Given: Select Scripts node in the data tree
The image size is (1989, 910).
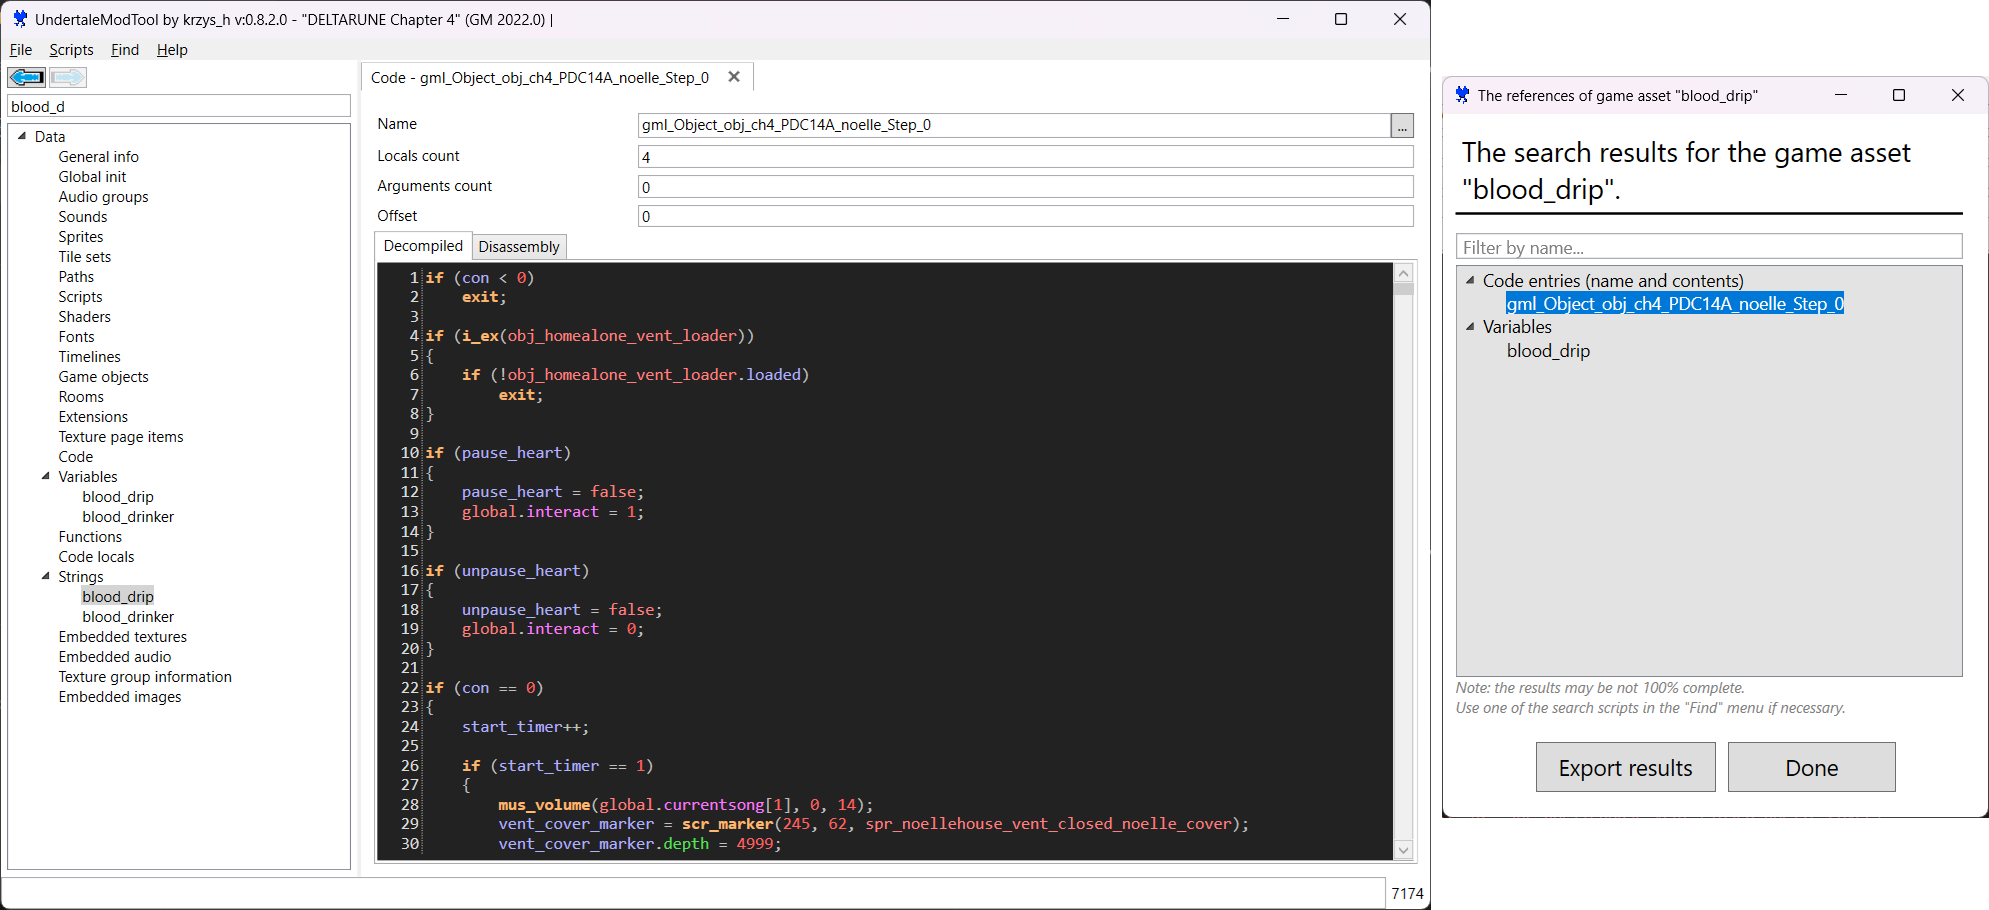Looking at the screenshot, I should click(80, 297).
